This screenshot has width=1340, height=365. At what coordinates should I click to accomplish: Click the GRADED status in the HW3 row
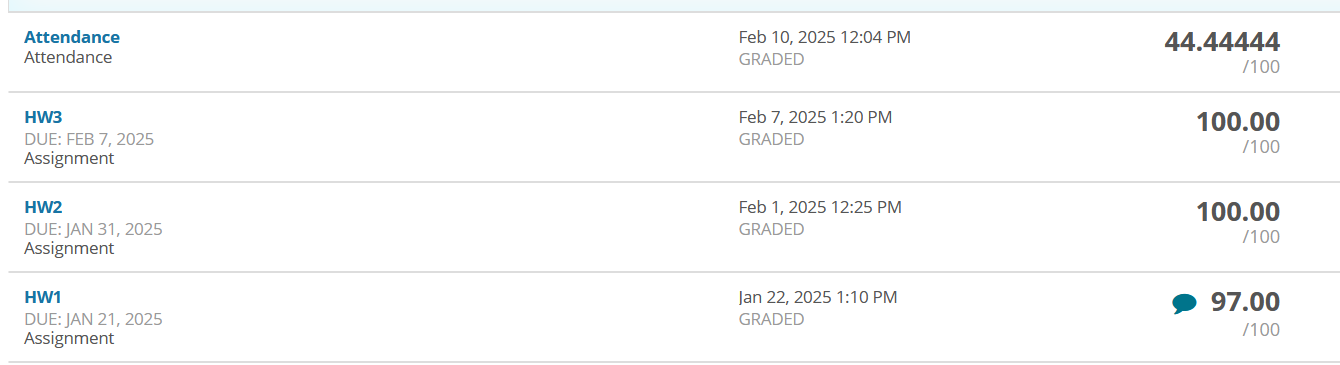tap(771, 139)
